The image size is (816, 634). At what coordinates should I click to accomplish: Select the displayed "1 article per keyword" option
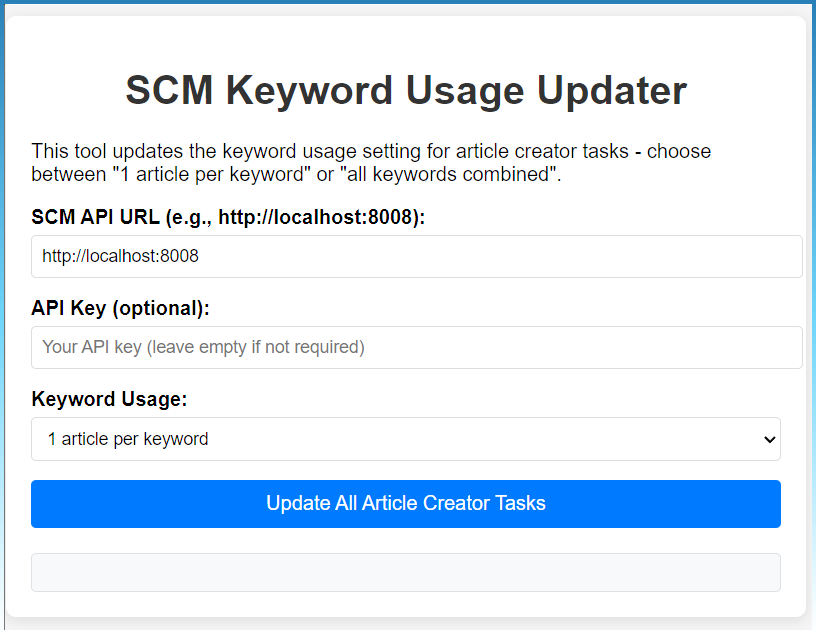click(x=128, y=439)
